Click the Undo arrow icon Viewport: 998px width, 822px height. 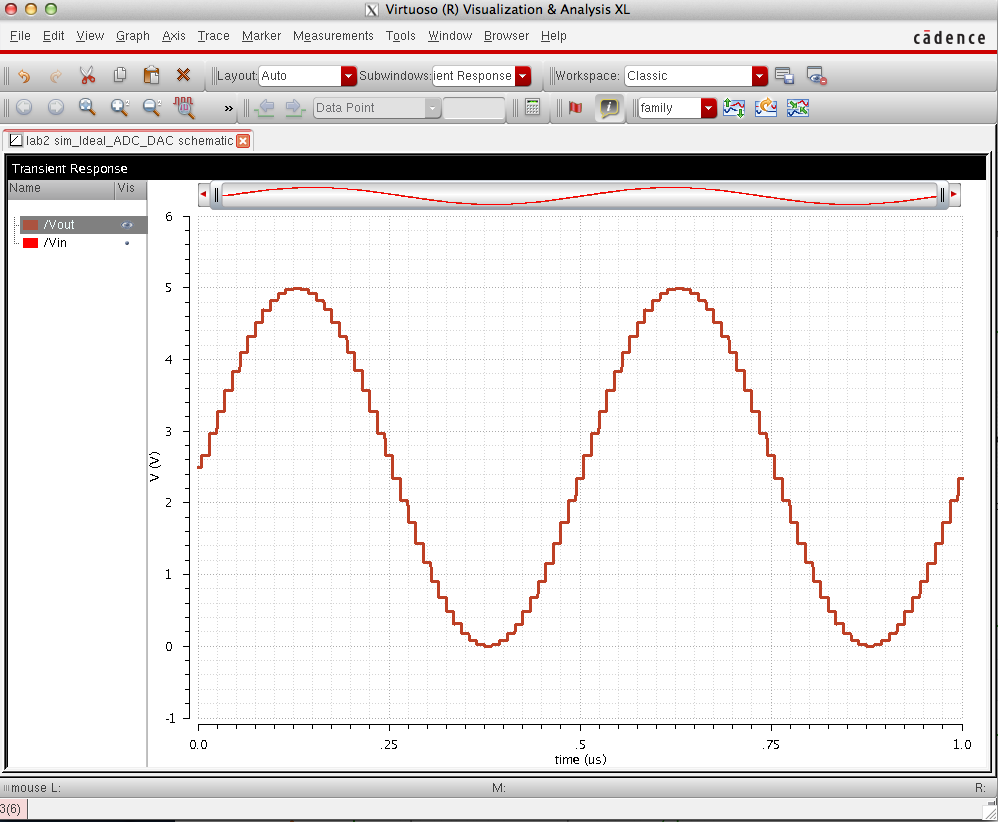click(x=24, y=76)
